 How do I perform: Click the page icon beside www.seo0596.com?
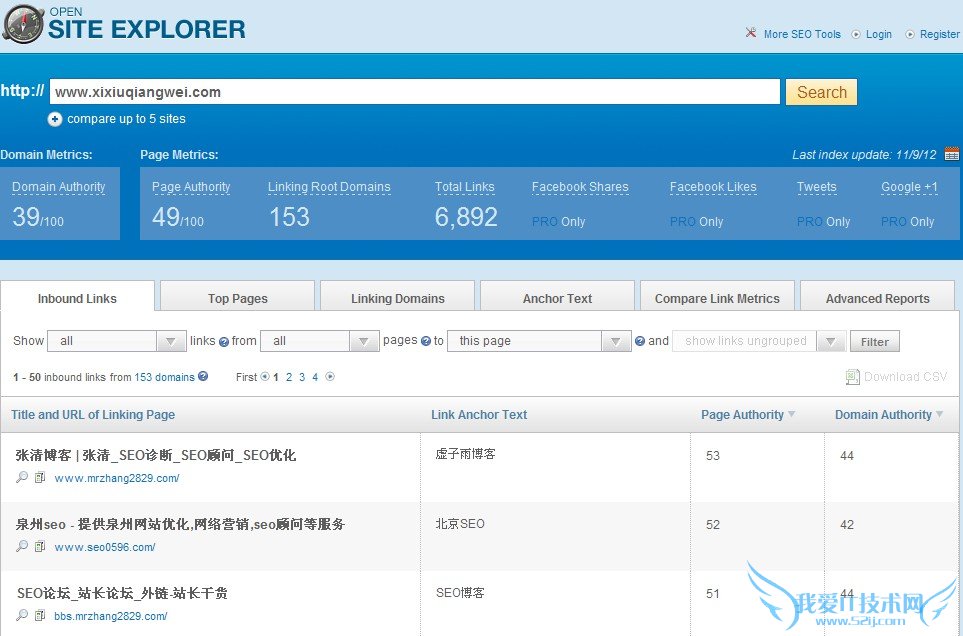pyautogui.click(x=40, y=547)
